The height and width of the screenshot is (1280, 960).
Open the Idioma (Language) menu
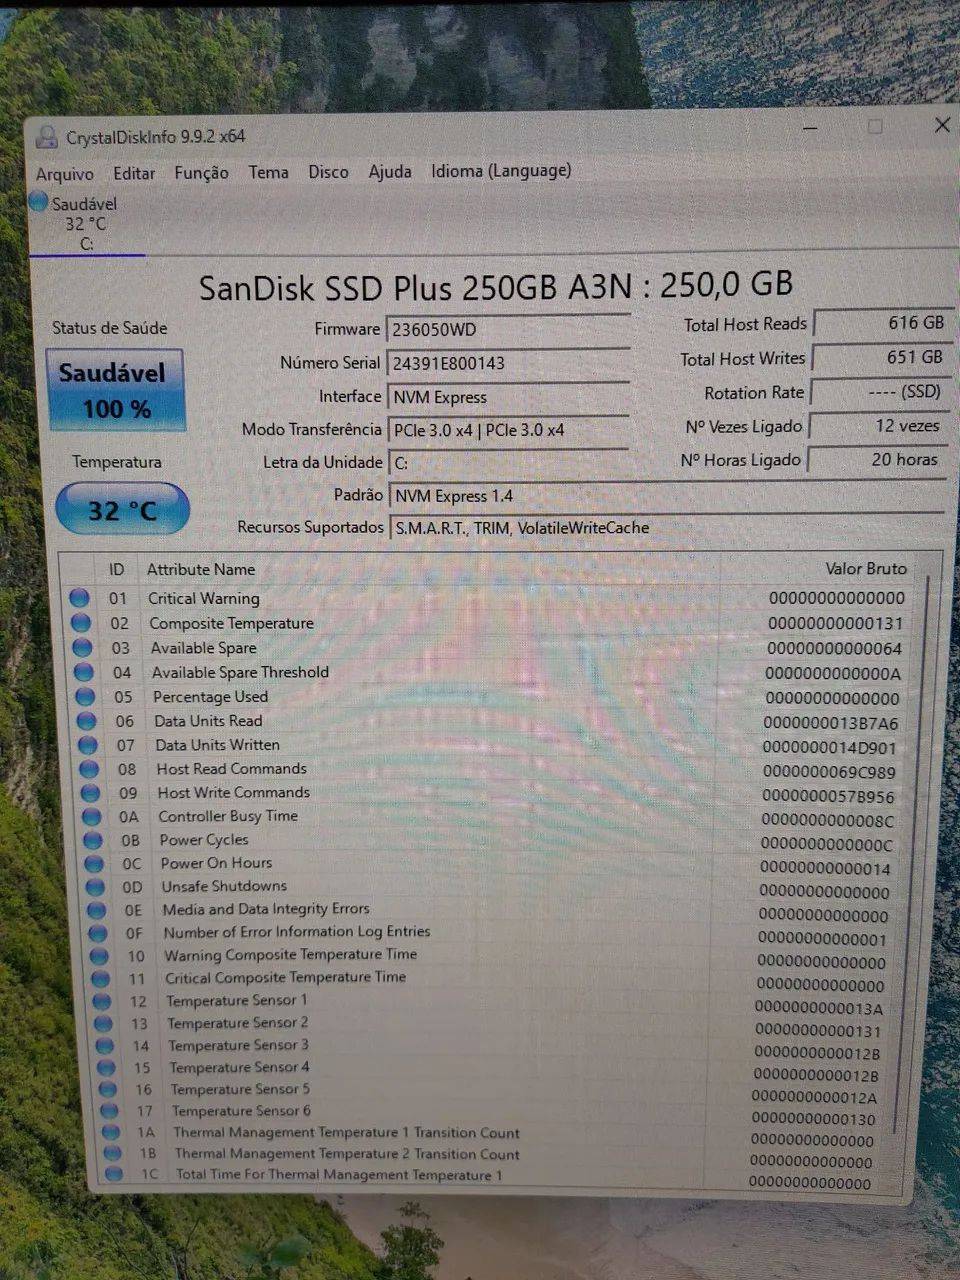501,171
